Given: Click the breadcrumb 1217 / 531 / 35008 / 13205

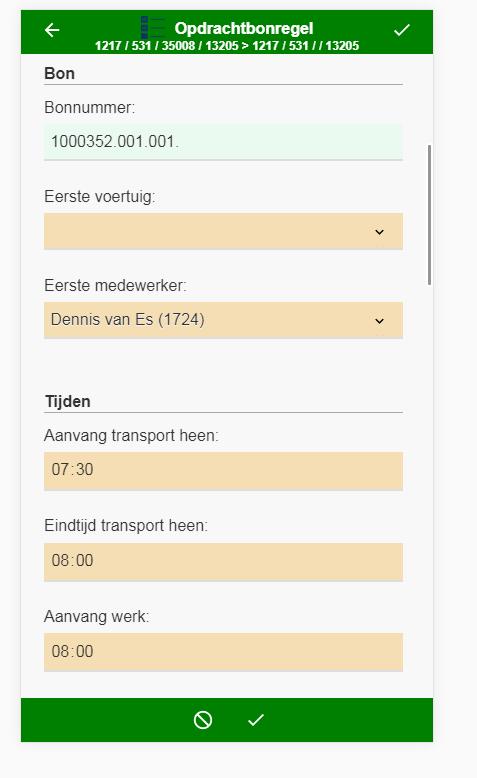Looking at the screenshot, I should pyautogui.click(x=167, y=46).
